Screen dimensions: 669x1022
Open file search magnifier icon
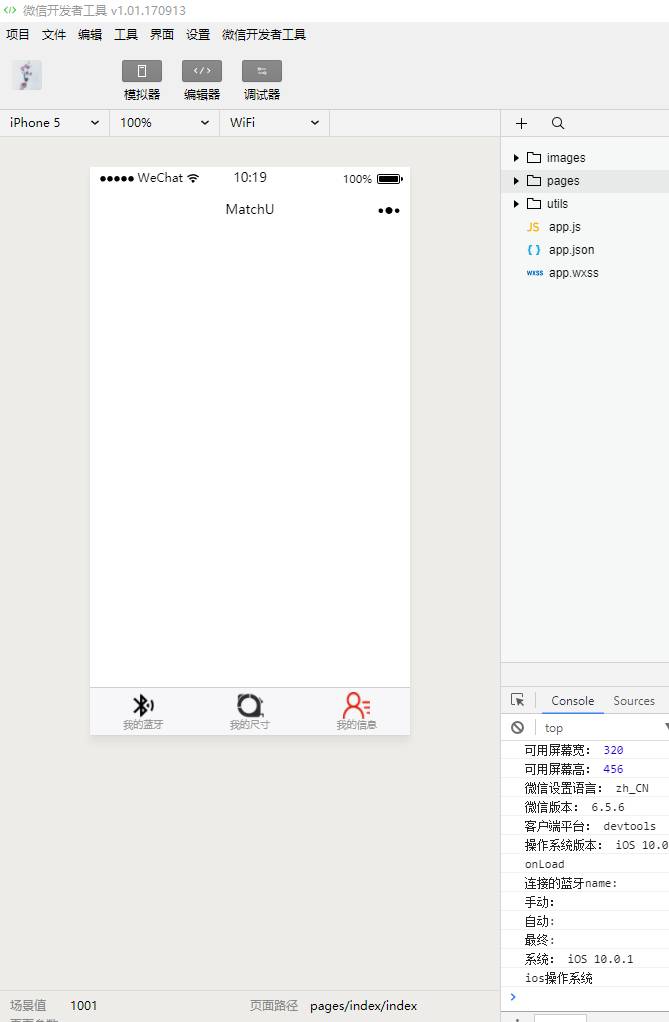(558, 123)
